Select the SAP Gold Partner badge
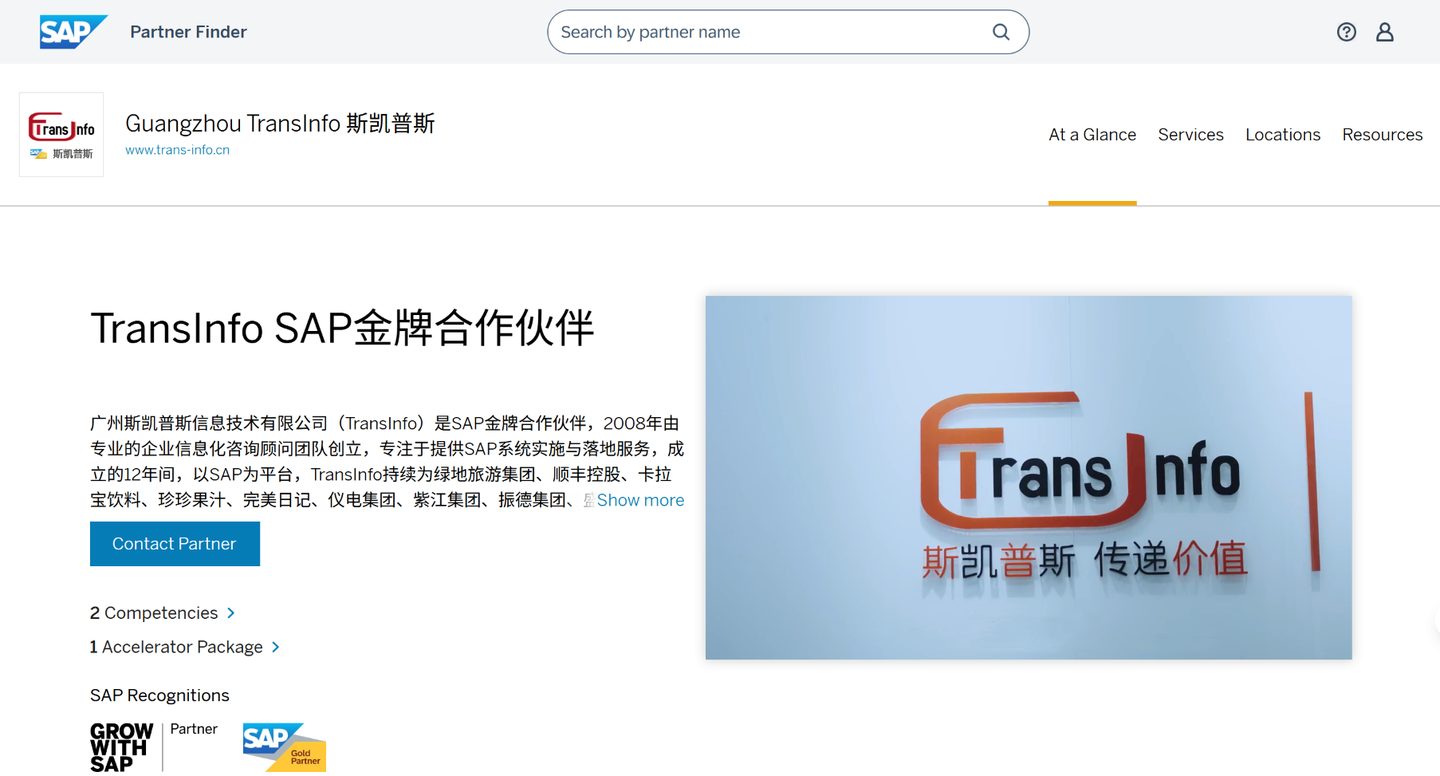The height and width of the screenshot is (776, 1440). [x=283, y=746]
